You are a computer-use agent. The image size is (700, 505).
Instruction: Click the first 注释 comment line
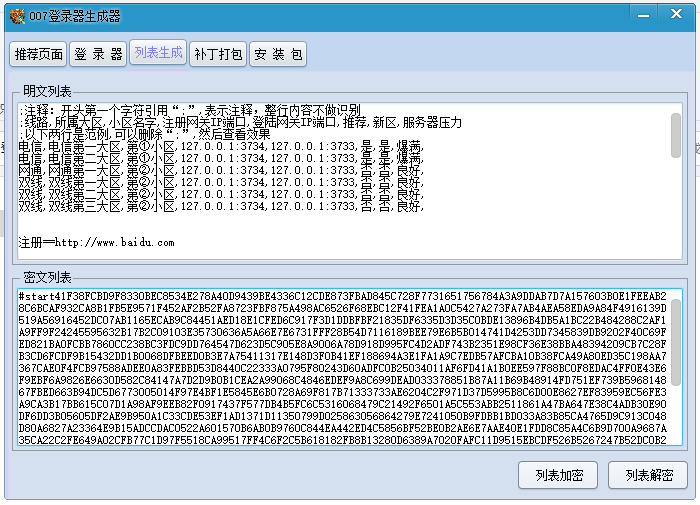190,110
